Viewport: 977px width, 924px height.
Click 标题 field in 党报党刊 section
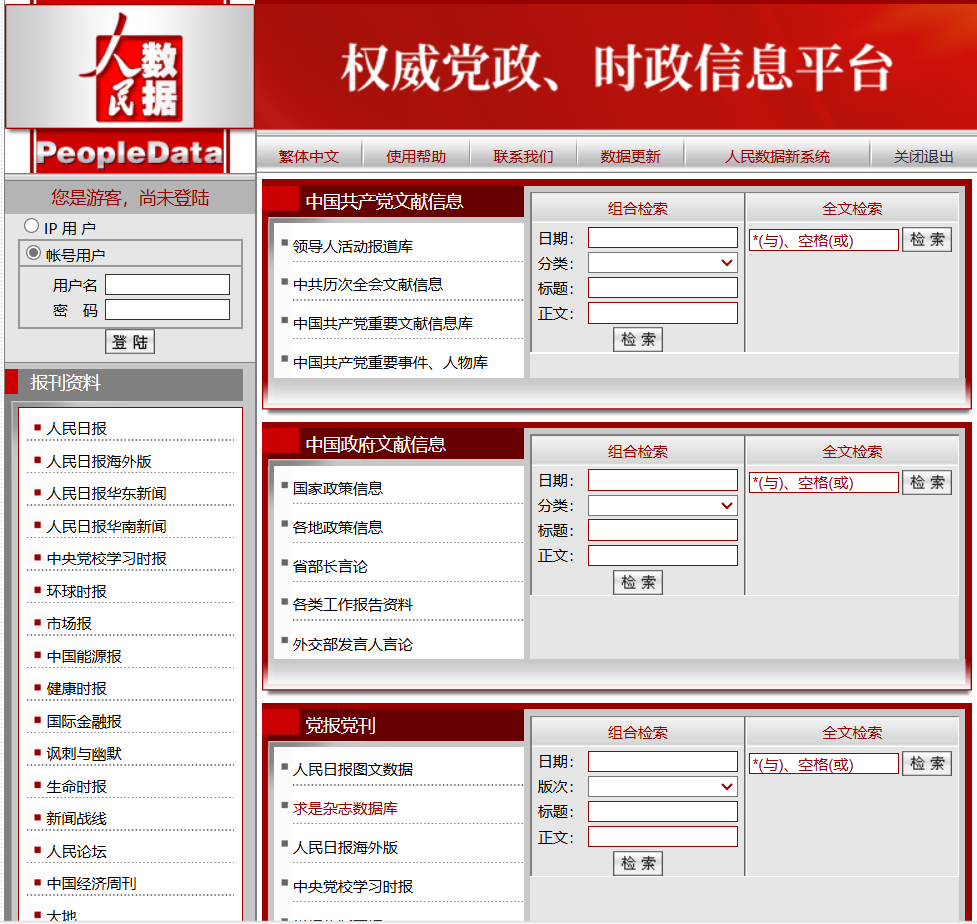click(663, 811)
